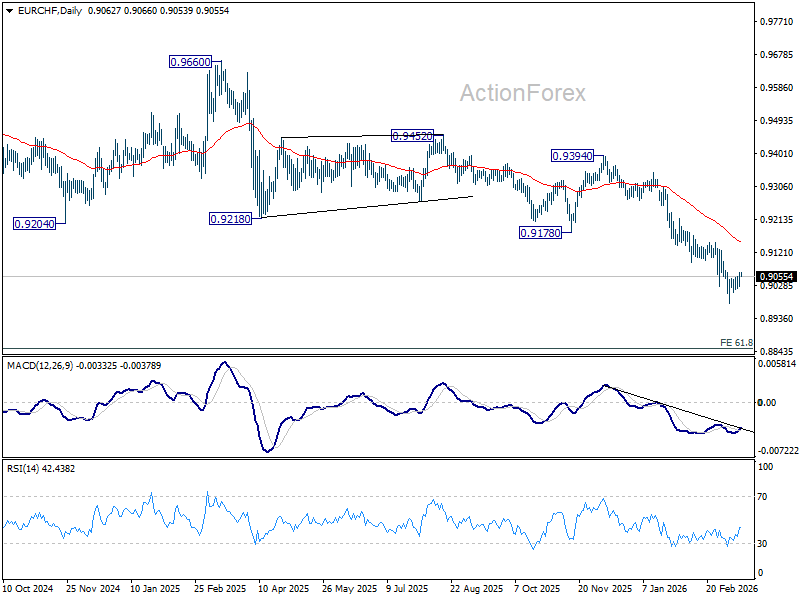Select the 0.96600 price label
The height and width of the screenshot is (600, 800).
tap(190, 62)
